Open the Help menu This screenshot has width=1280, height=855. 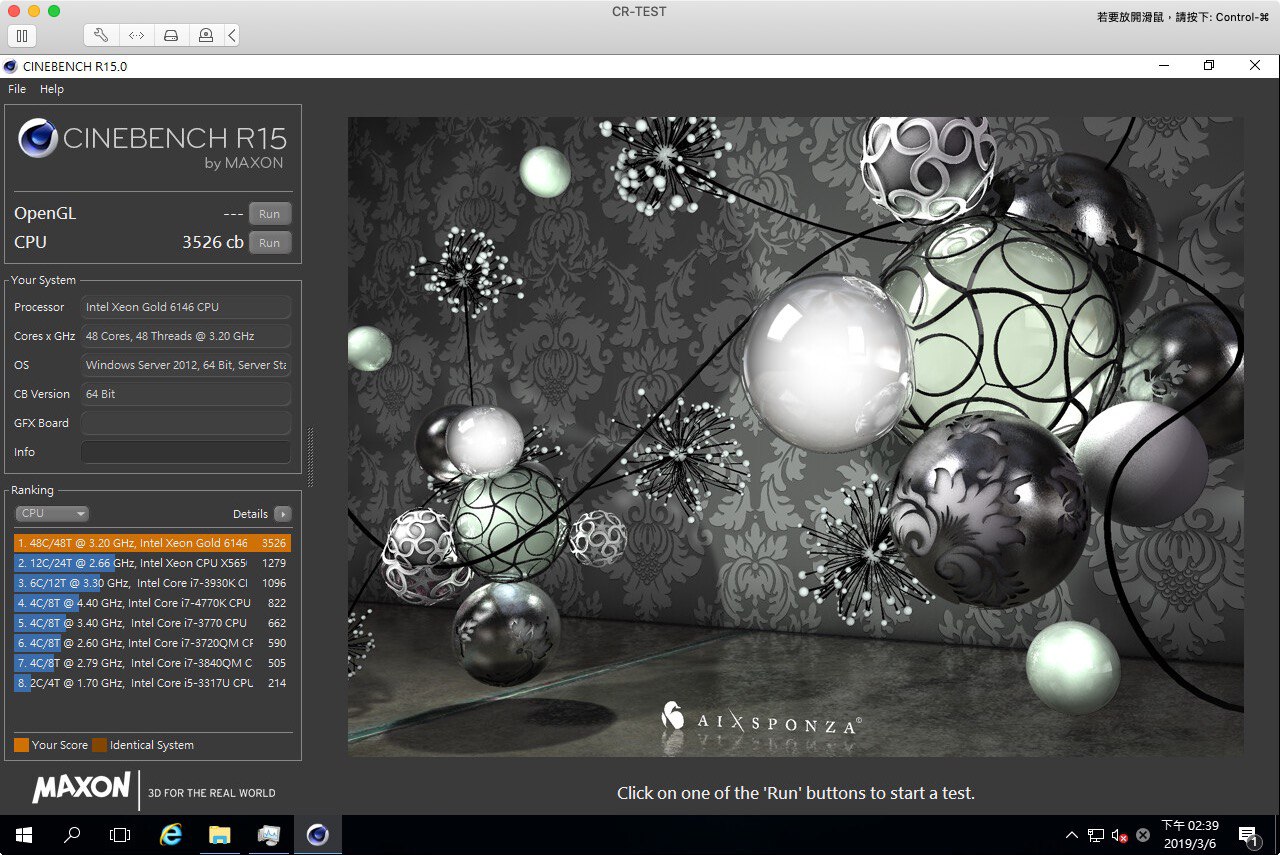52,89
